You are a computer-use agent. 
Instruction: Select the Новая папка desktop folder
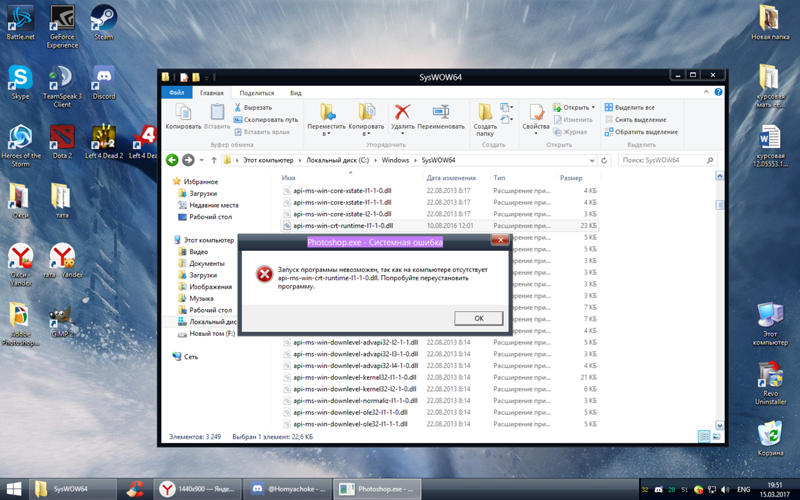[770, 22]
